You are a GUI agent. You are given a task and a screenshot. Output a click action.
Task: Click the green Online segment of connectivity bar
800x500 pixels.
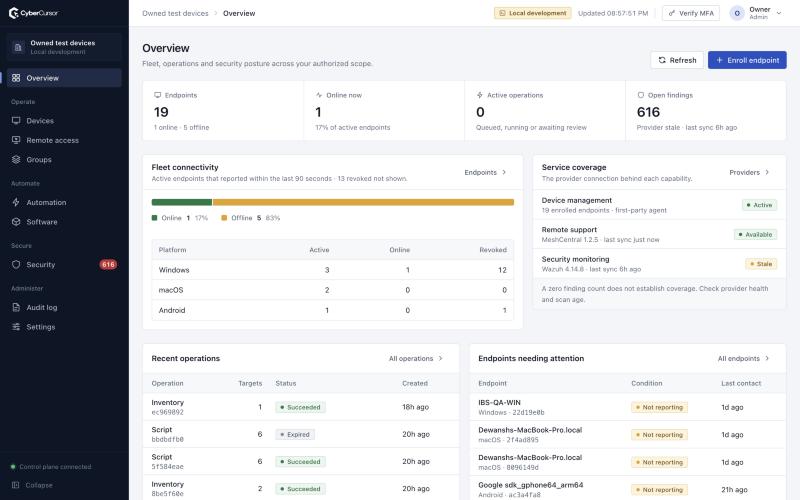click(x=182, y=202)
